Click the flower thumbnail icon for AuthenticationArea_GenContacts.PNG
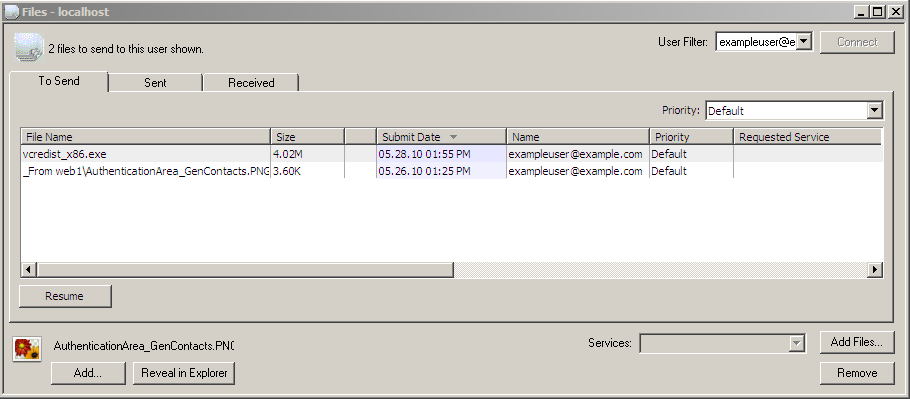 27,349
